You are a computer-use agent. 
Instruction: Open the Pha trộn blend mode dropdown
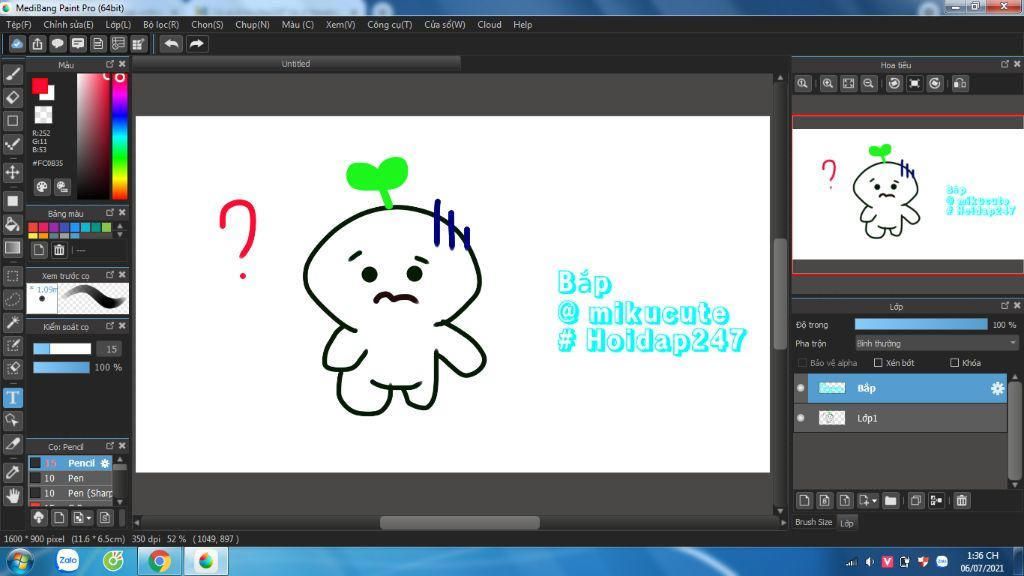936,344
